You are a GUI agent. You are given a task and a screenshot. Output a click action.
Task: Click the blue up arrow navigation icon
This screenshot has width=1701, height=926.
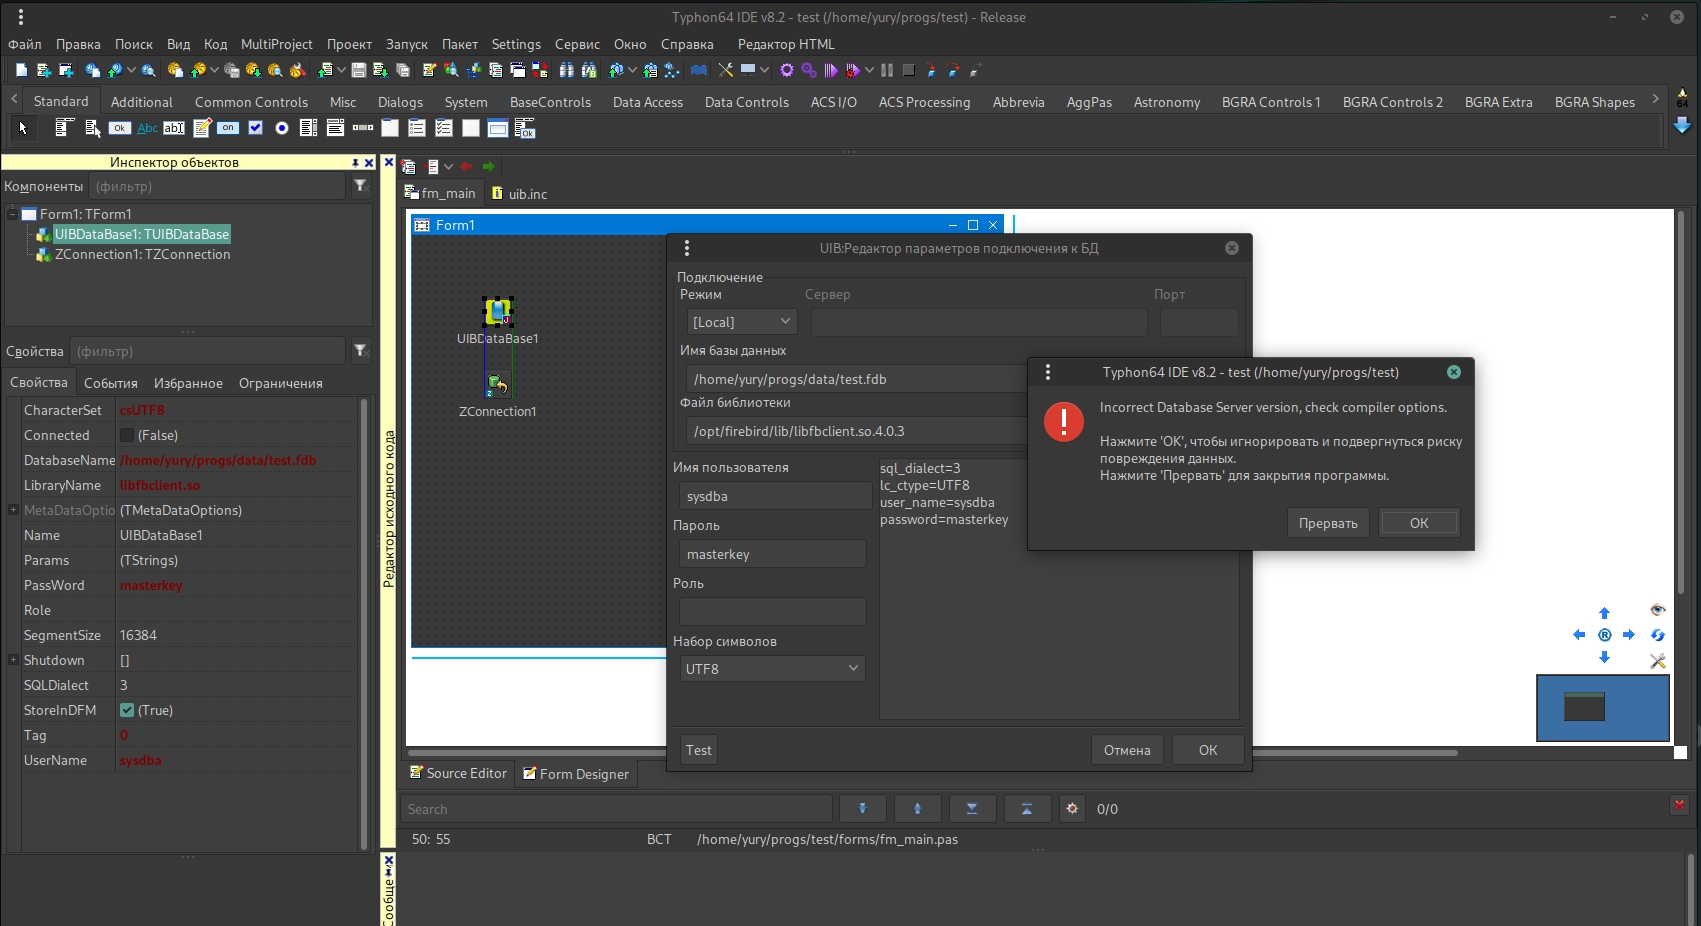1604,613
